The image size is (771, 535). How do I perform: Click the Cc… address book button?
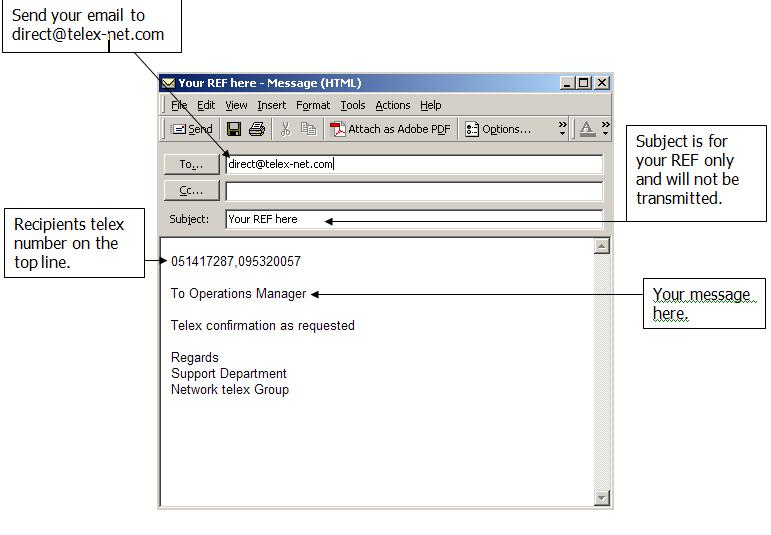click(191, 190)
